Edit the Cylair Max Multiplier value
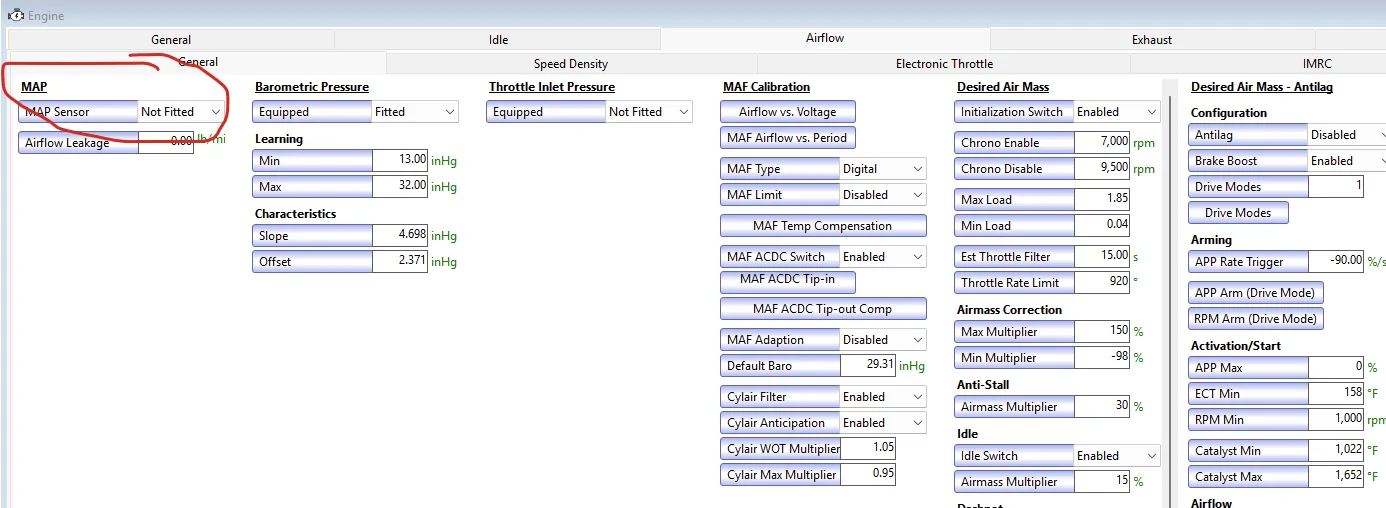Image resolution: width=1386 pixels, height=508 pixels. click(x=868, y=475)
